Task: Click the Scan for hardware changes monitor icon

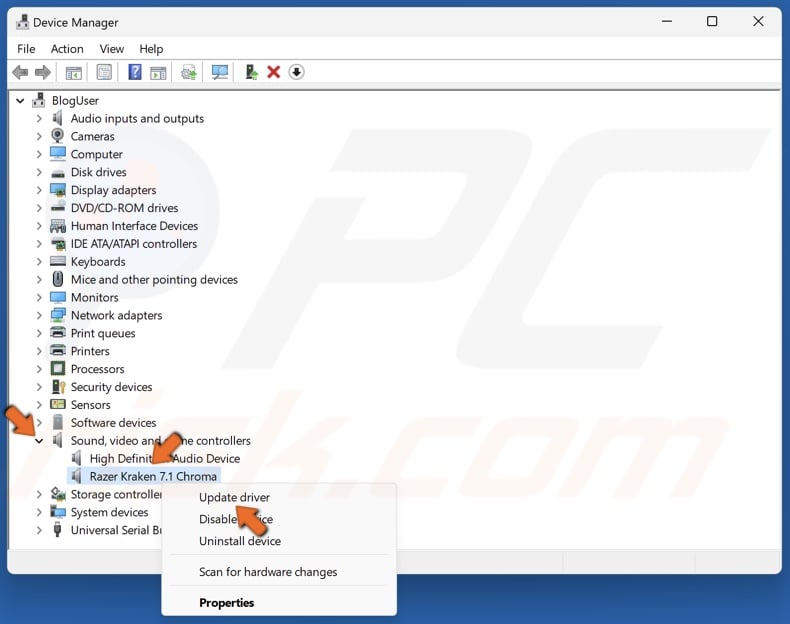Action: (220, 73)
